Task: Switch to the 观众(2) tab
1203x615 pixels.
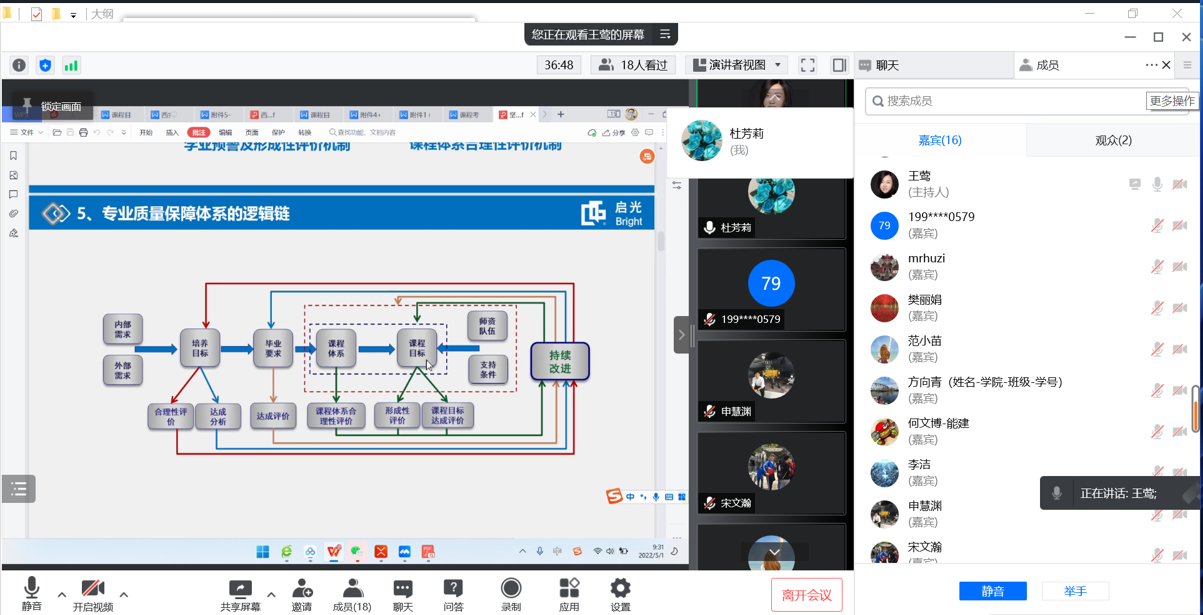Action: 1113,140
